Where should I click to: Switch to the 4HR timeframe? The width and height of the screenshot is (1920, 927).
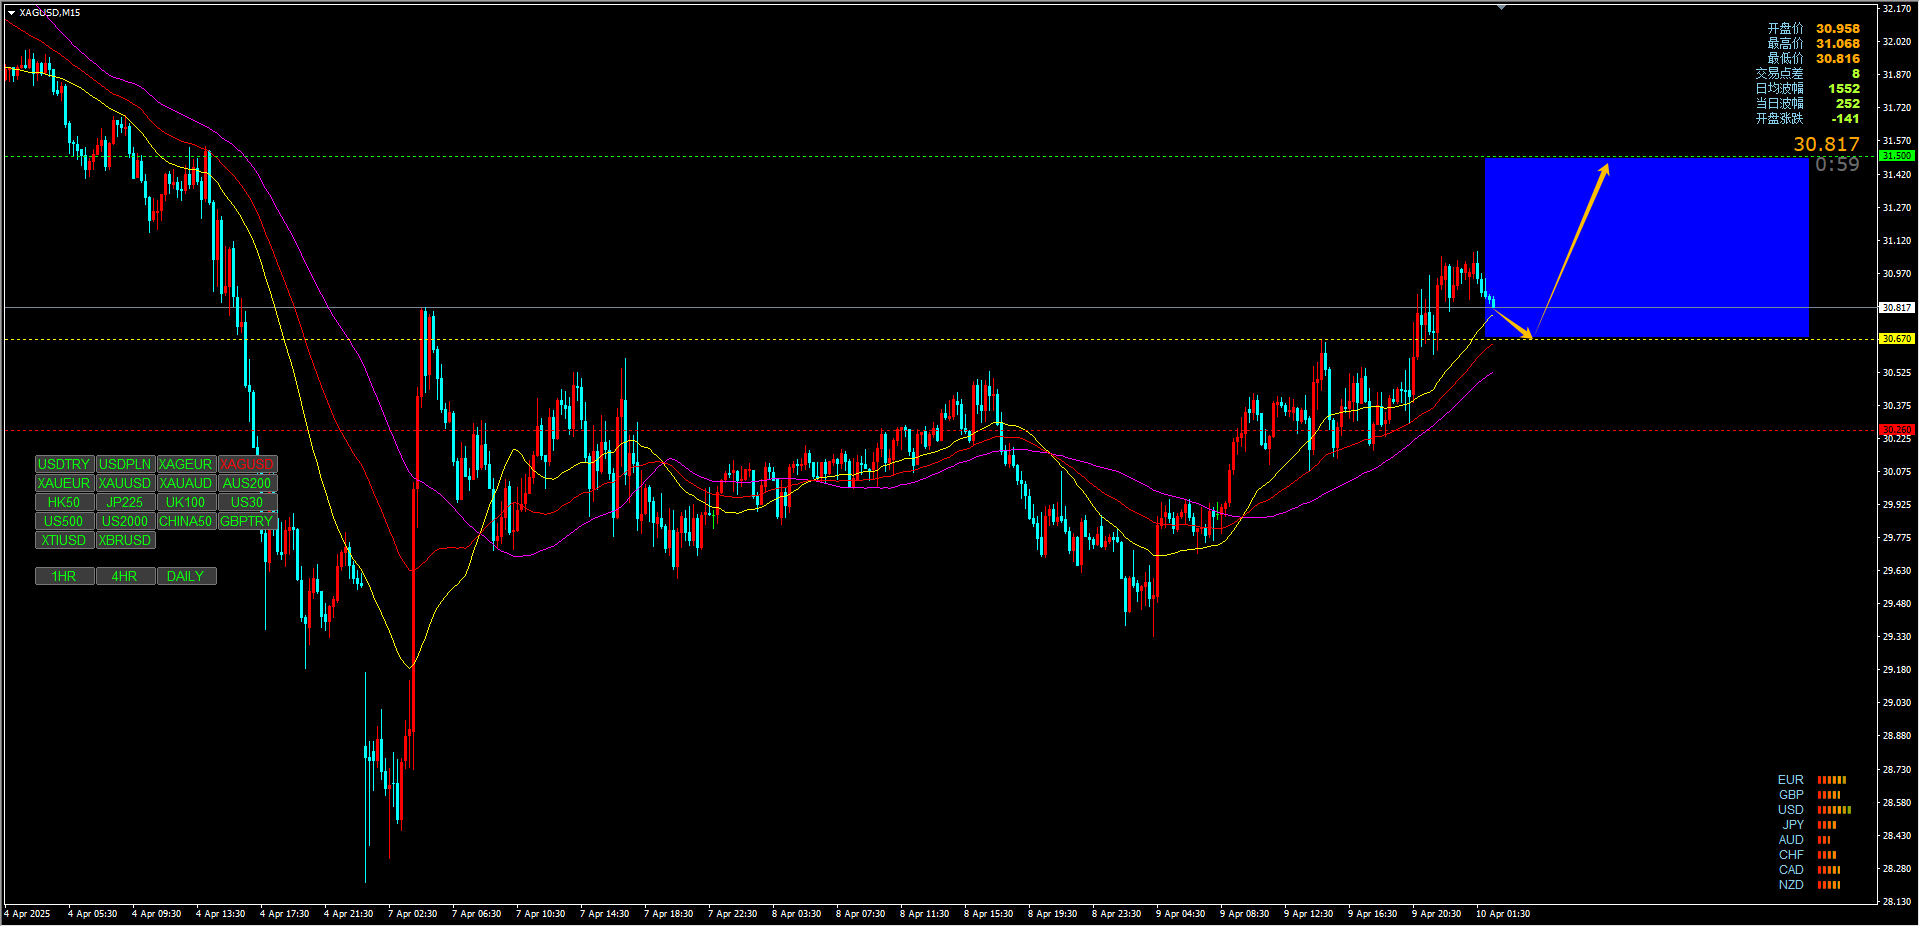125,576
